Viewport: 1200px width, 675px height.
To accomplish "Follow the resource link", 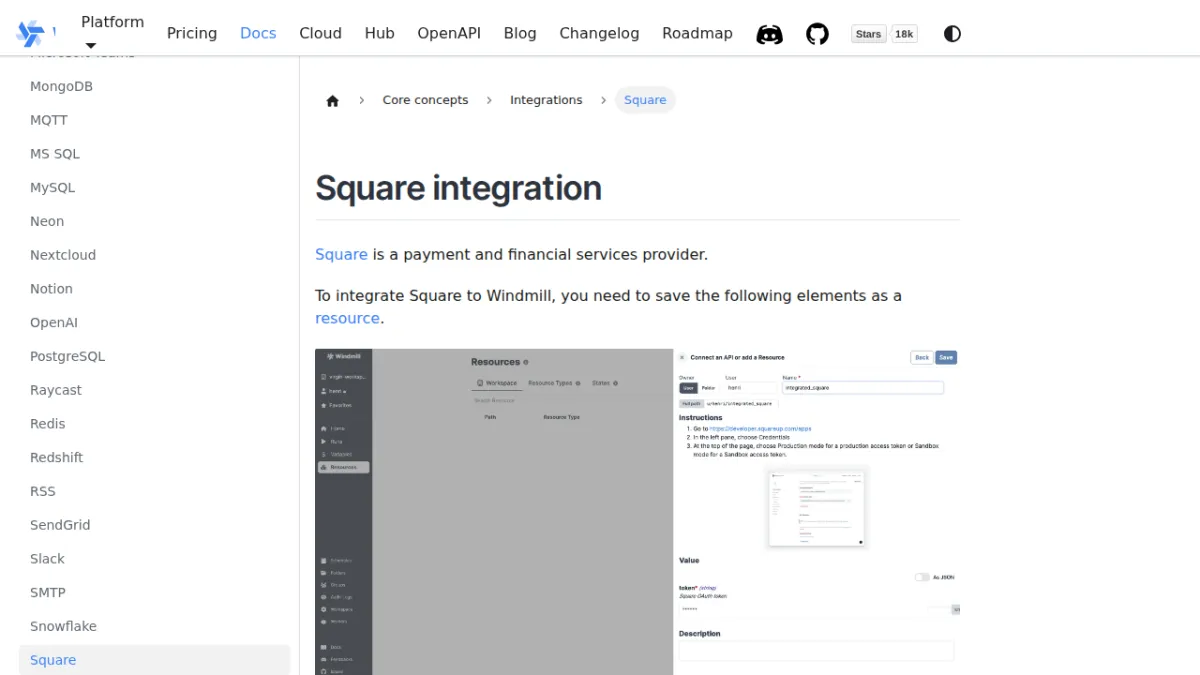I will [x=347, y=318].
